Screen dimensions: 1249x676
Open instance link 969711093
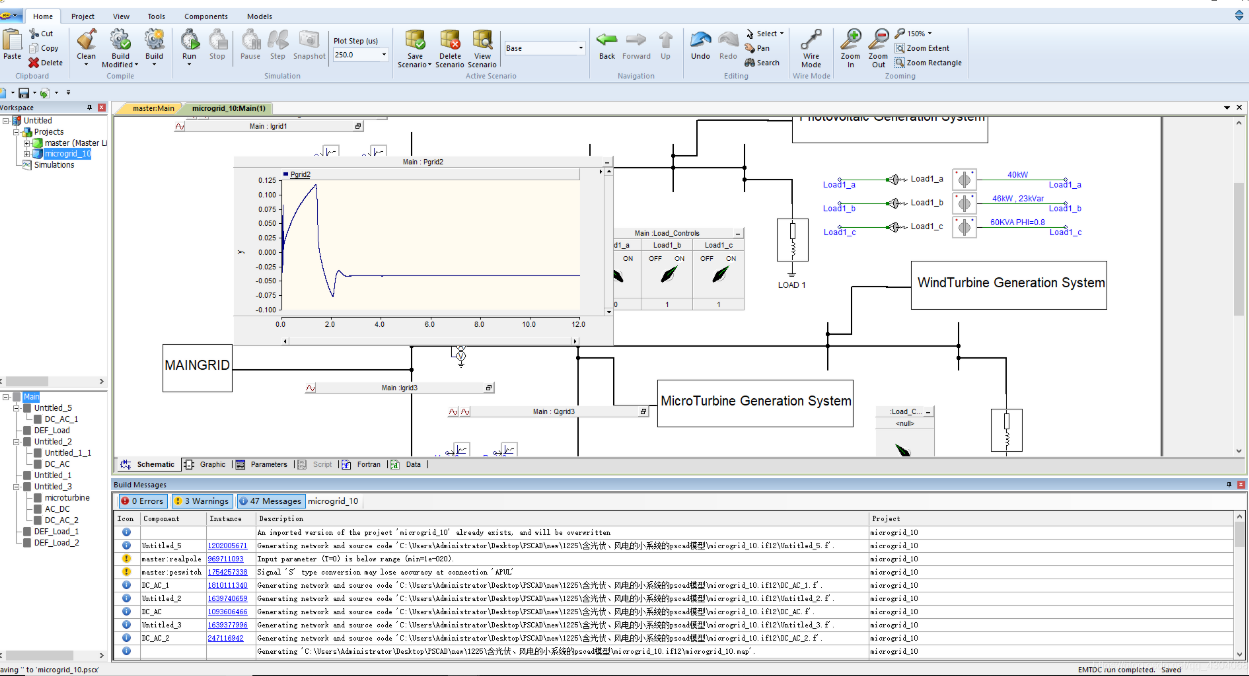coord(226,559)
